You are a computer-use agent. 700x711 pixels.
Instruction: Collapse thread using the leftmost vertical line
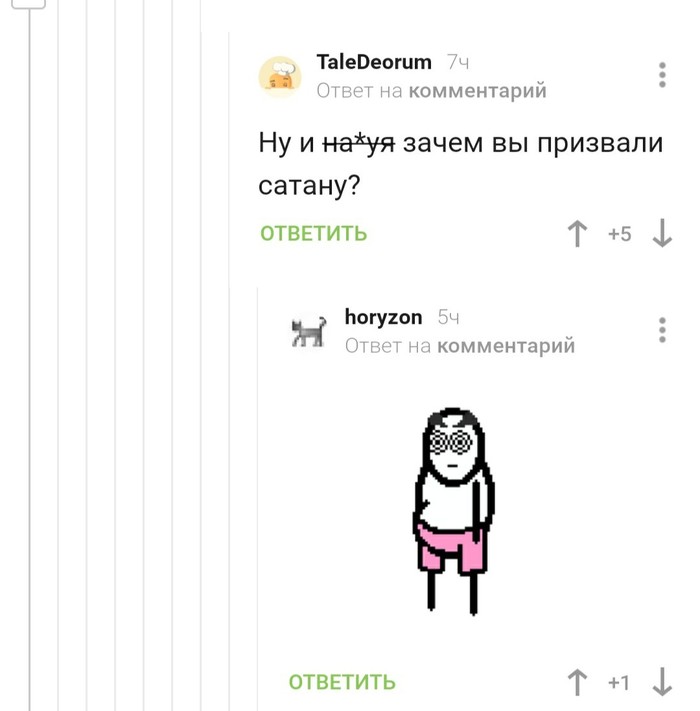30,358
